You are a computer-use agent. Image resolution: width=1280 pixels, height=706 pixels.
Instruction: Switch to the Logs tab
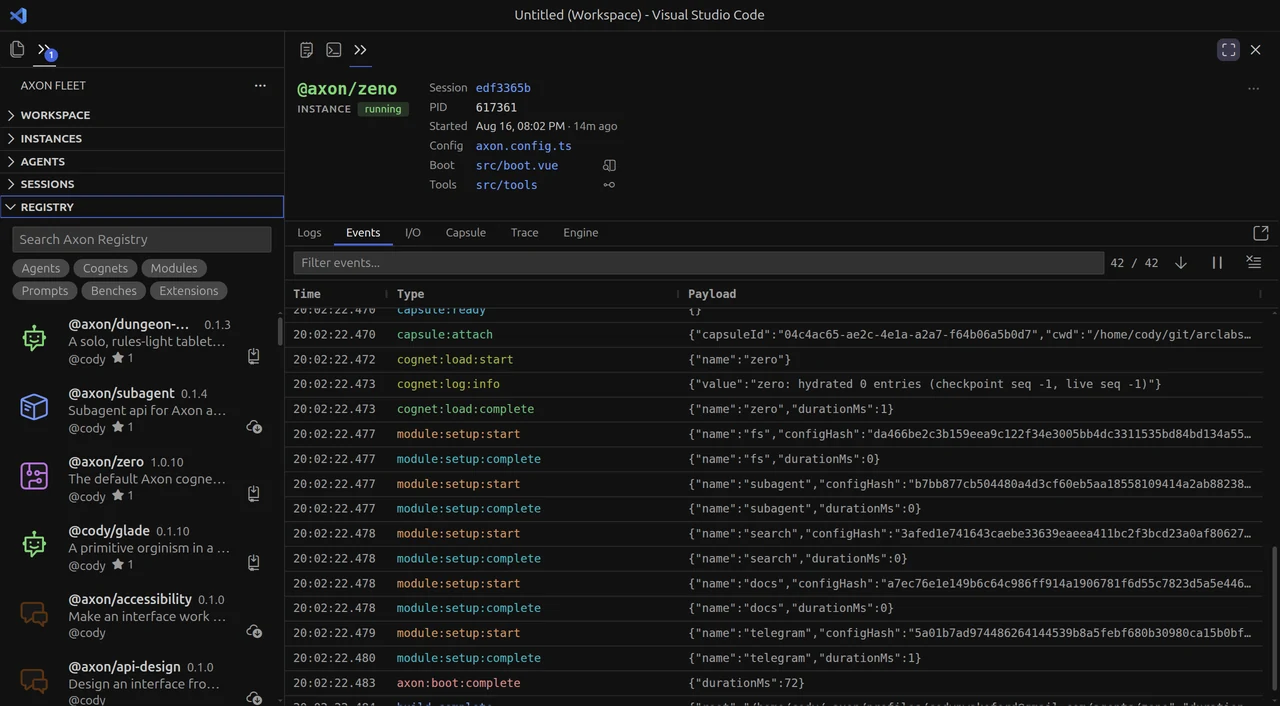(x=309, y=233)
